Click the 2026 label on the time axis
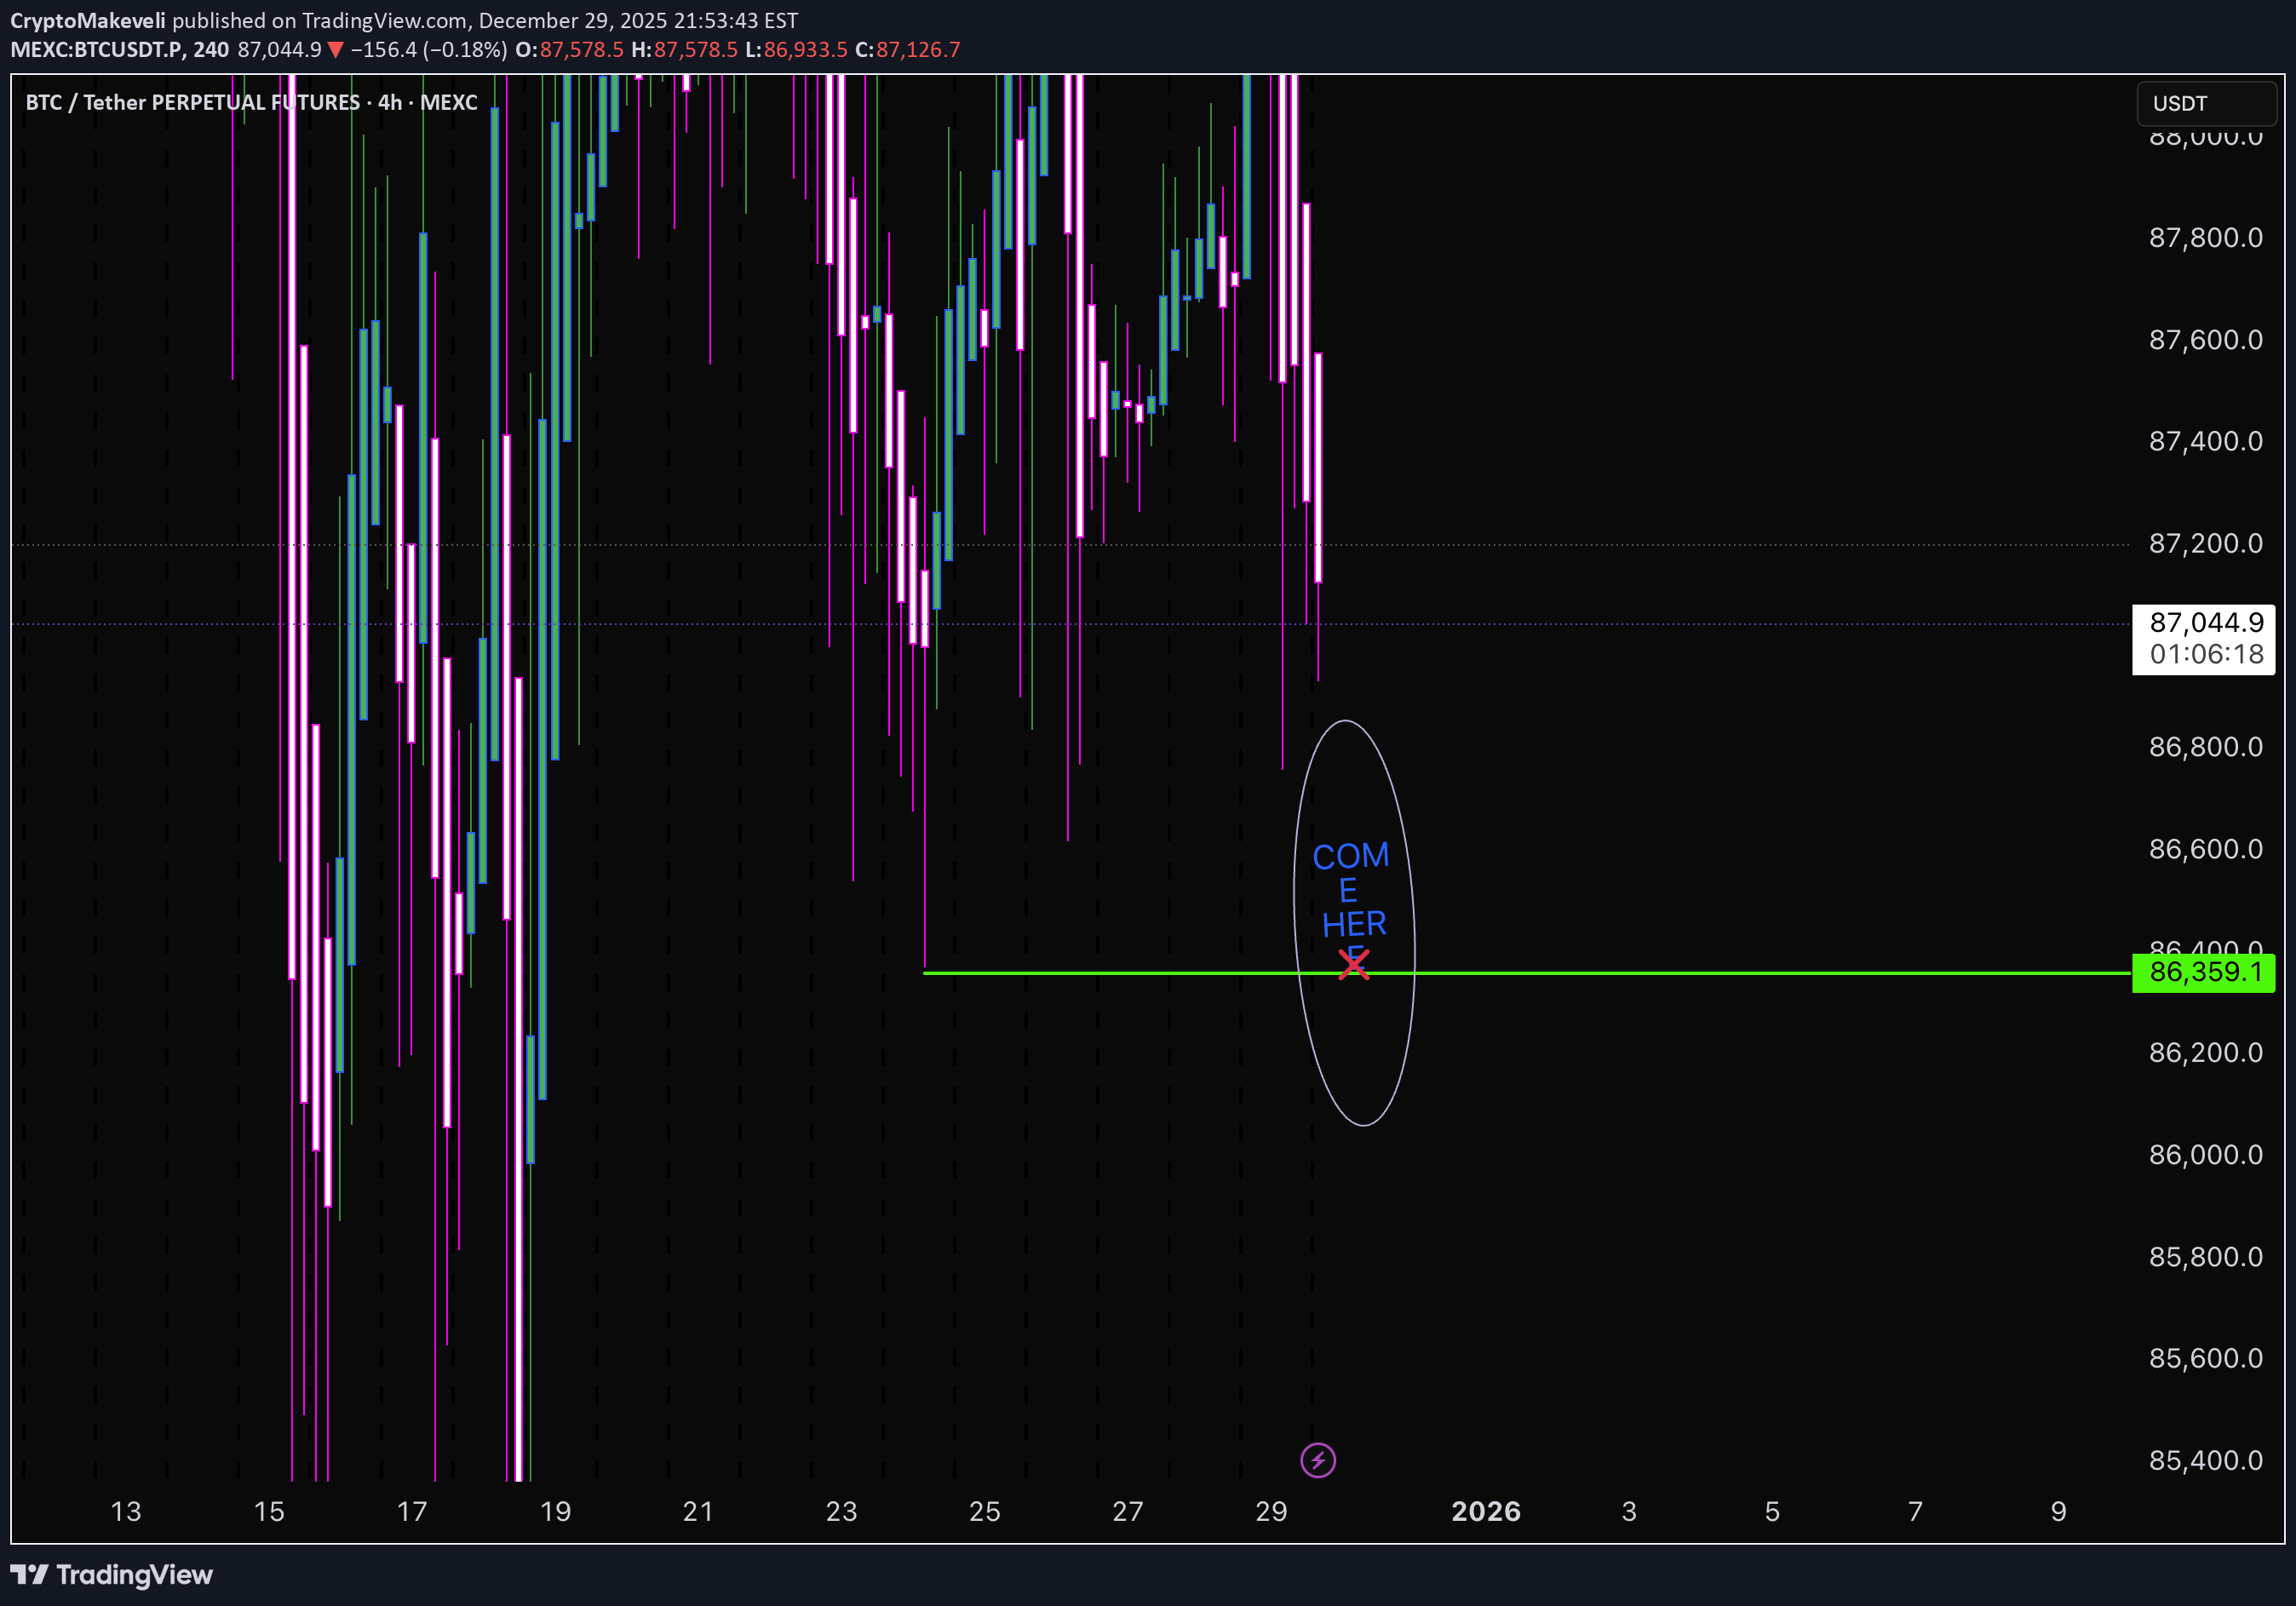The height and width of the screenshot is (1606, 2296). (x=1487, y=1512)
